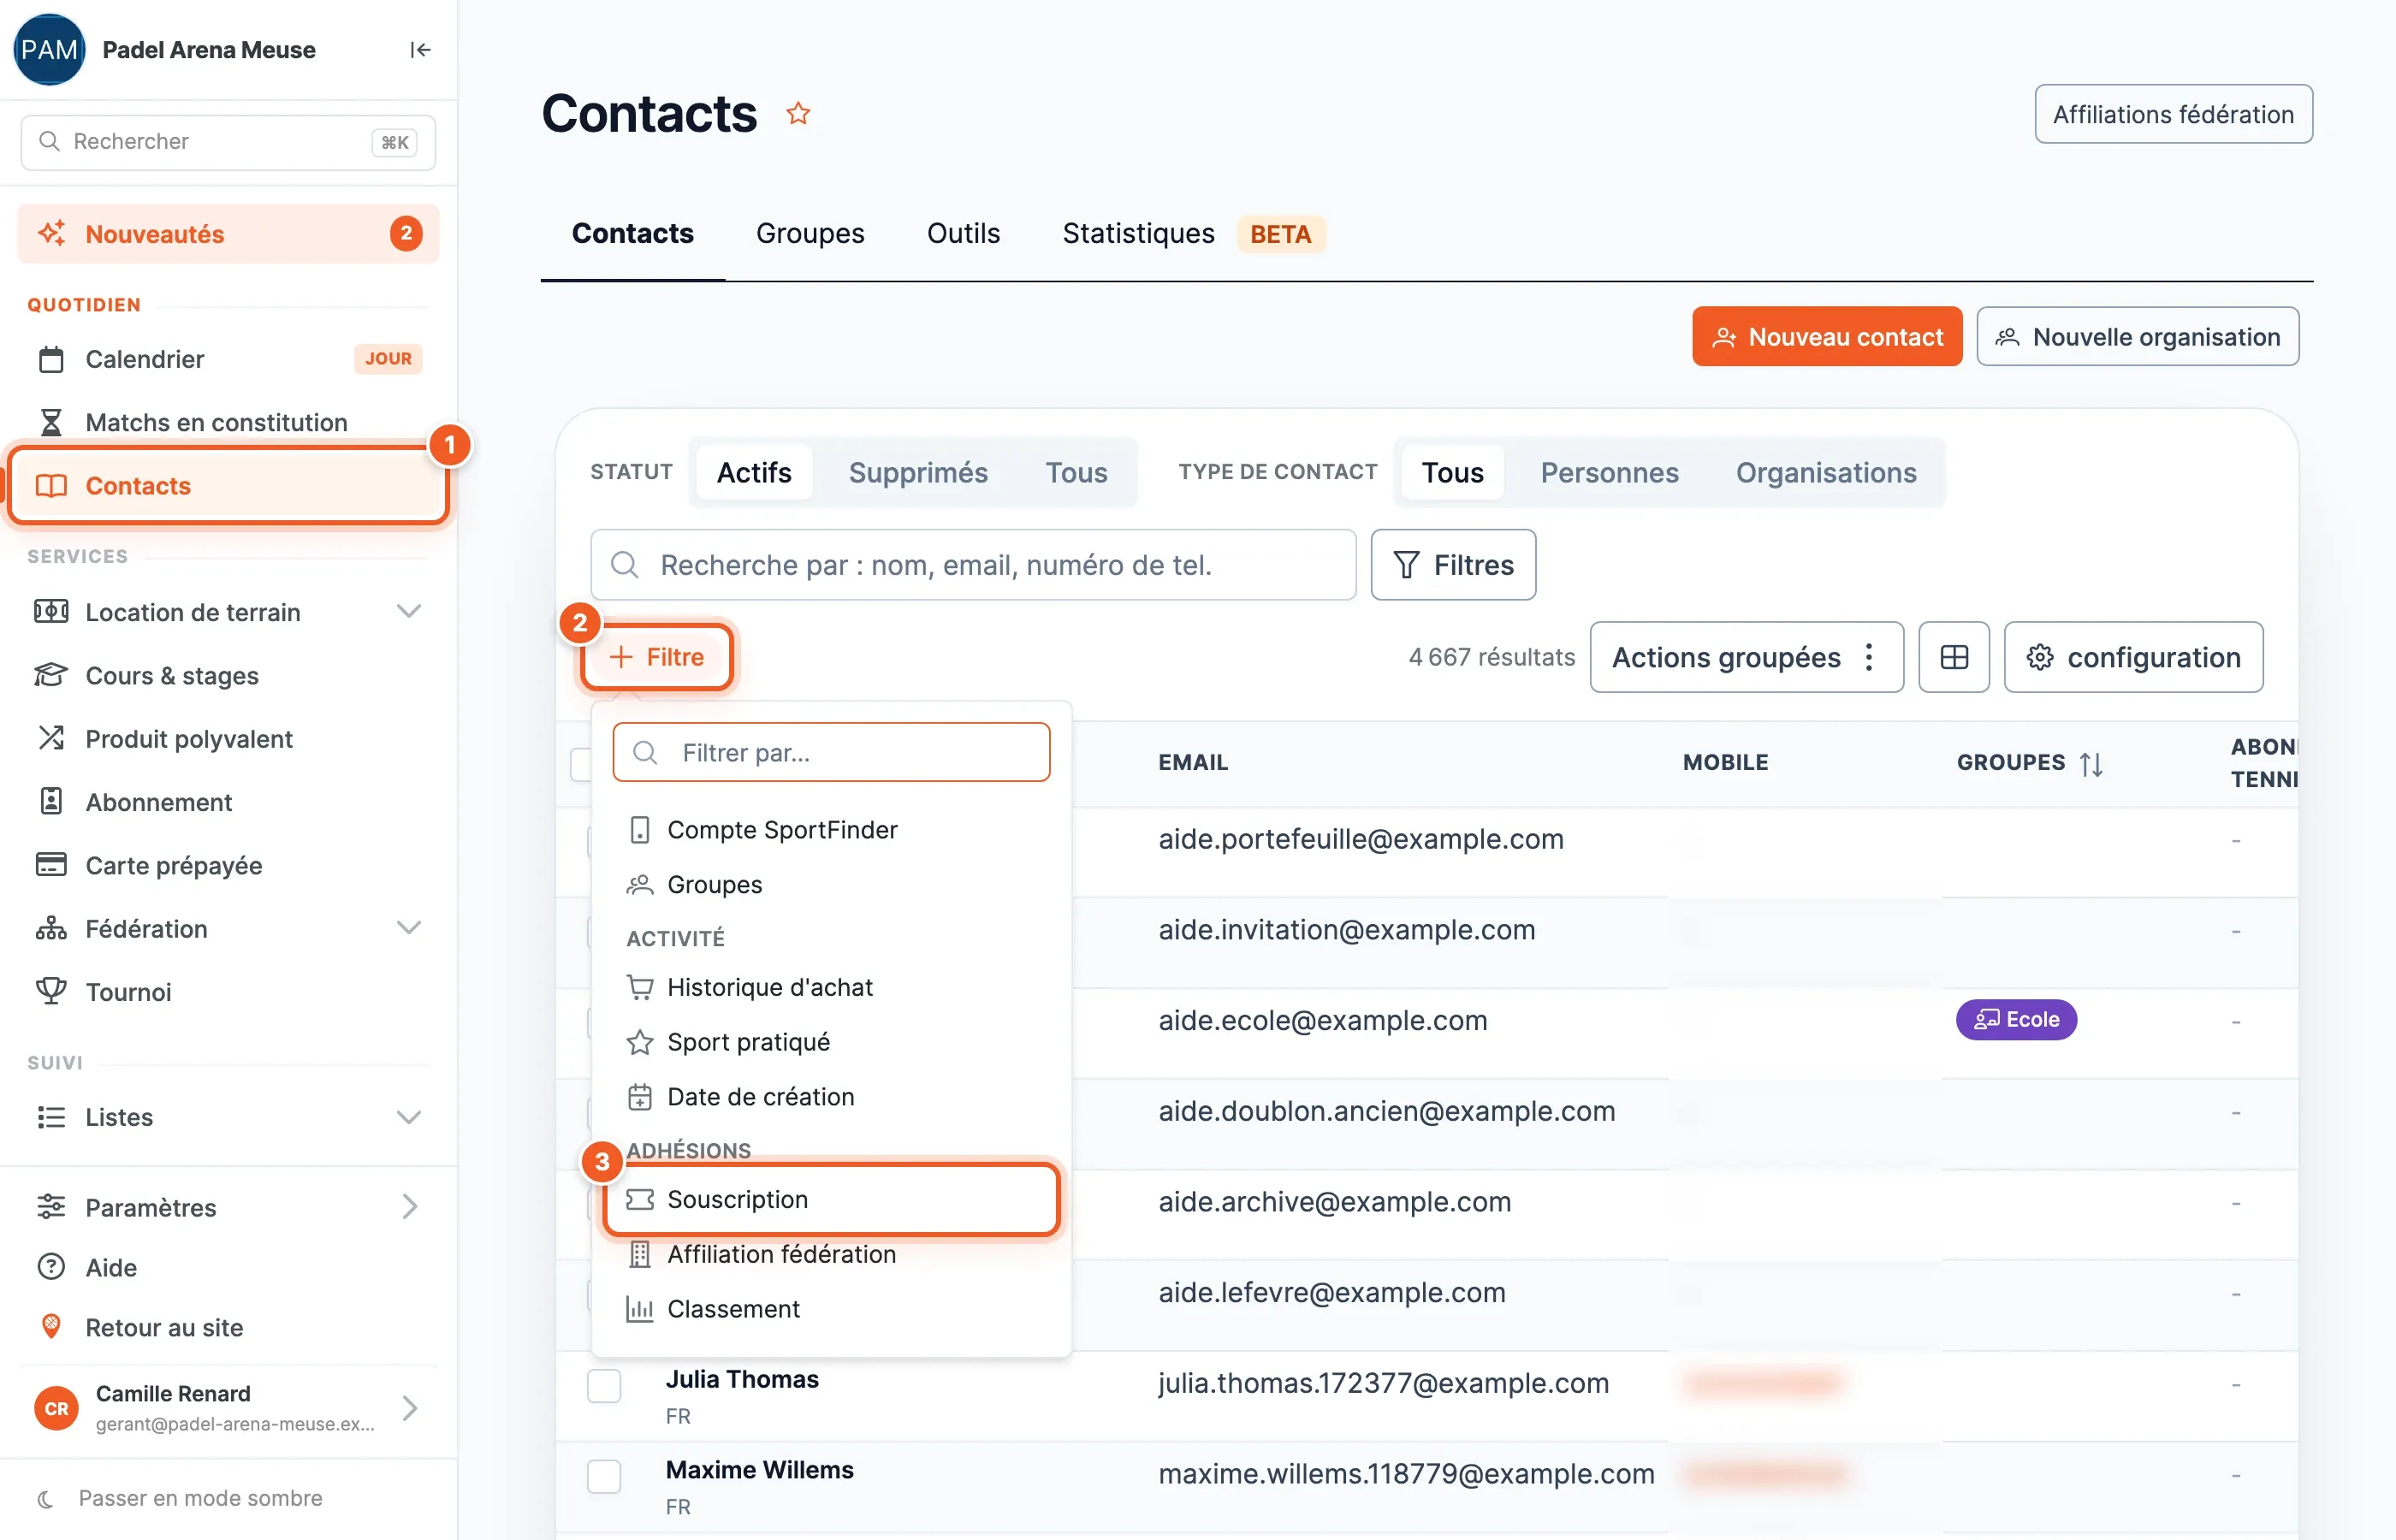2396x1540 pixels.
Task: Open Camille Renard account menu
Action: click(229, 1408)
